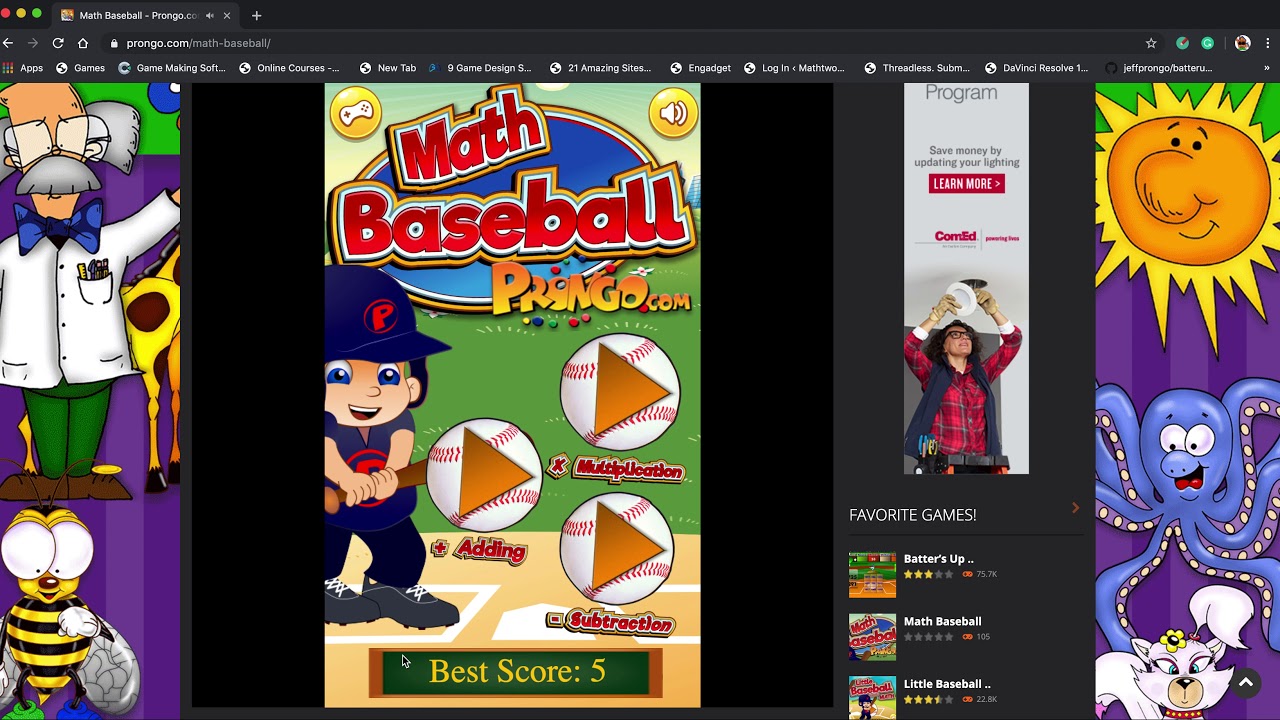Open the Batter's Up game thumbnail
This screenshot has width=1280, height=720.
(x=872, y=574)
